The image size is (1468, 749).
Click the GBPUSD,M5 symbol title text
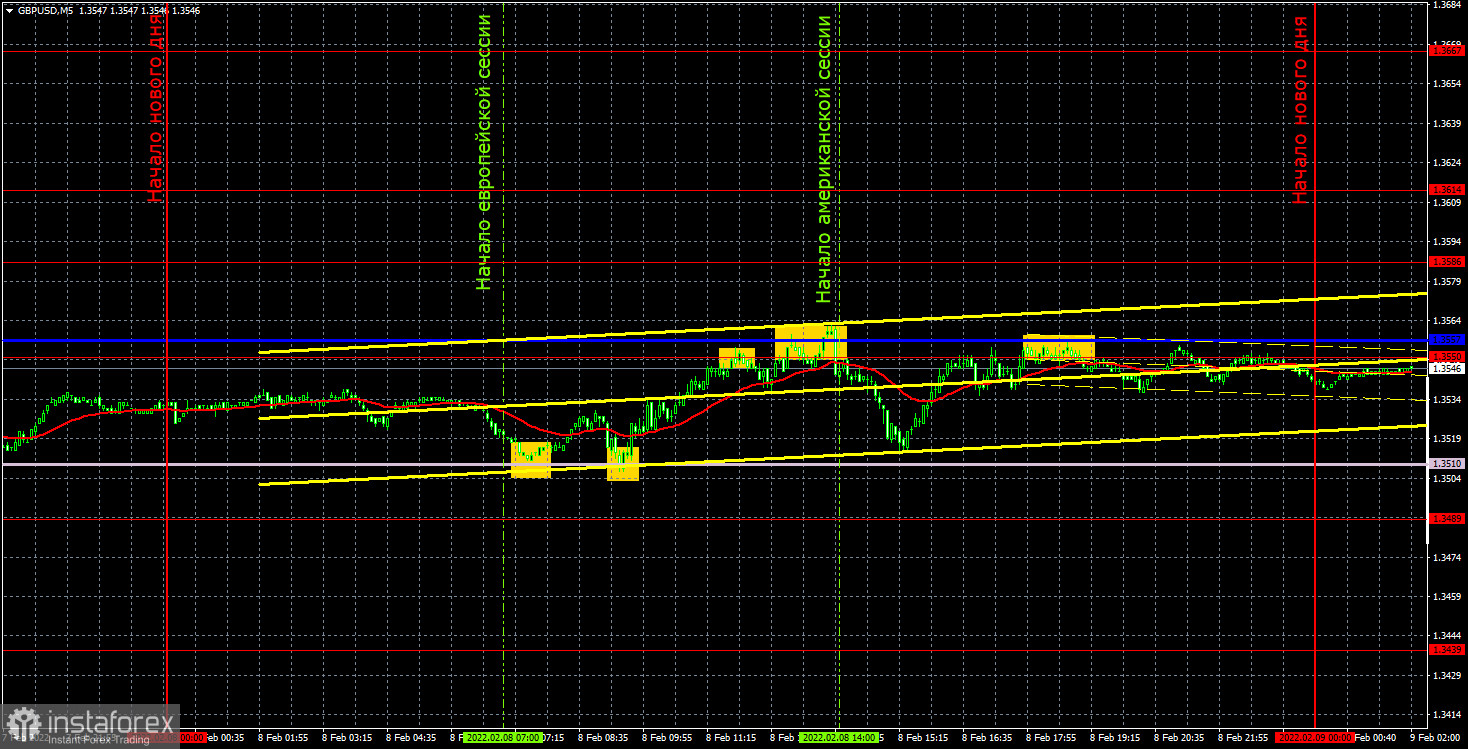pos(44,9)
